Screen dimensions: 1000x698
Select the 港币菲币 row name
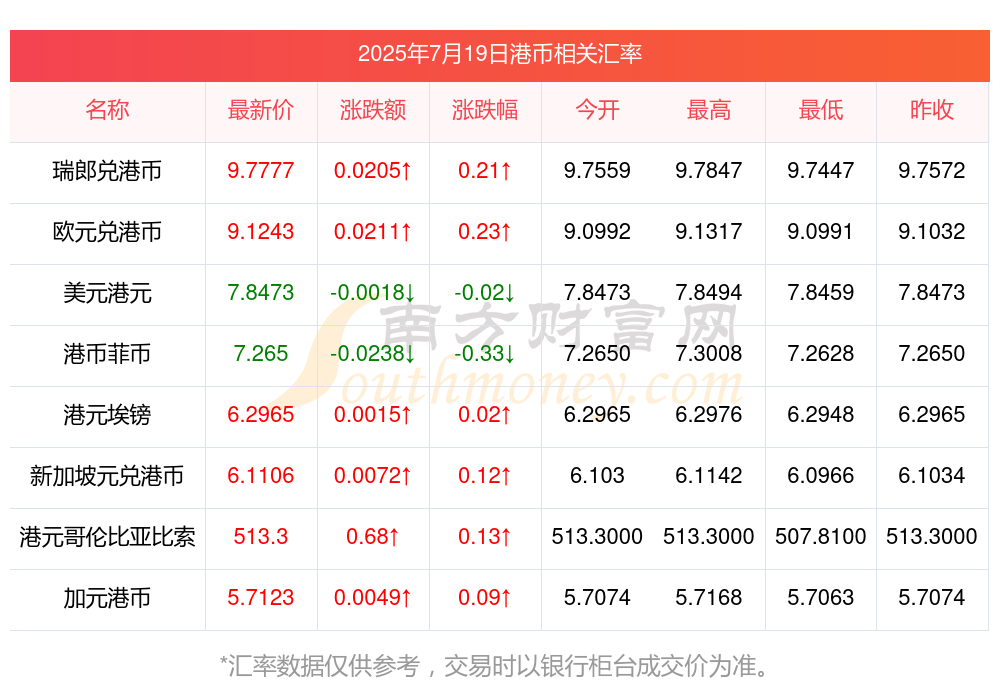point(107,353)
